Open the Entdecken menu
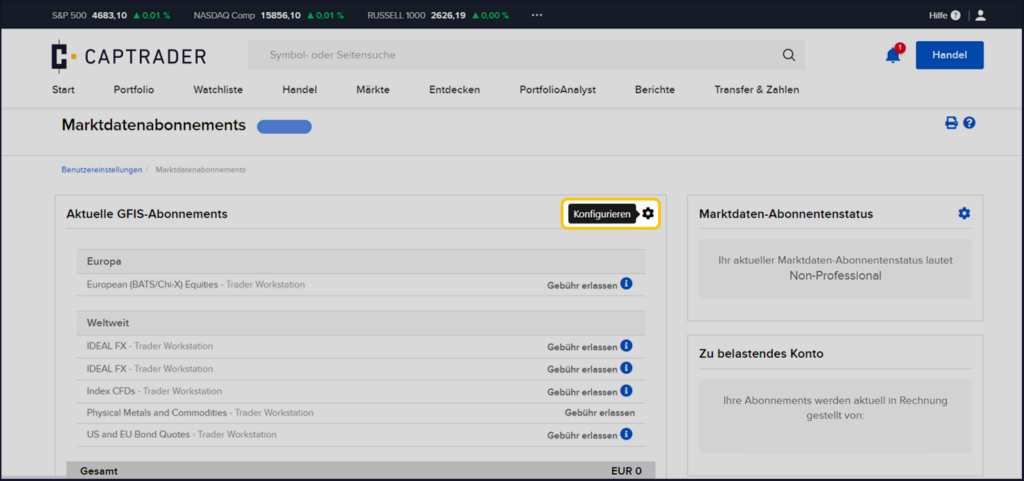Image resolution: width=1024 pixels, height=481 pixels. point(455,90)
